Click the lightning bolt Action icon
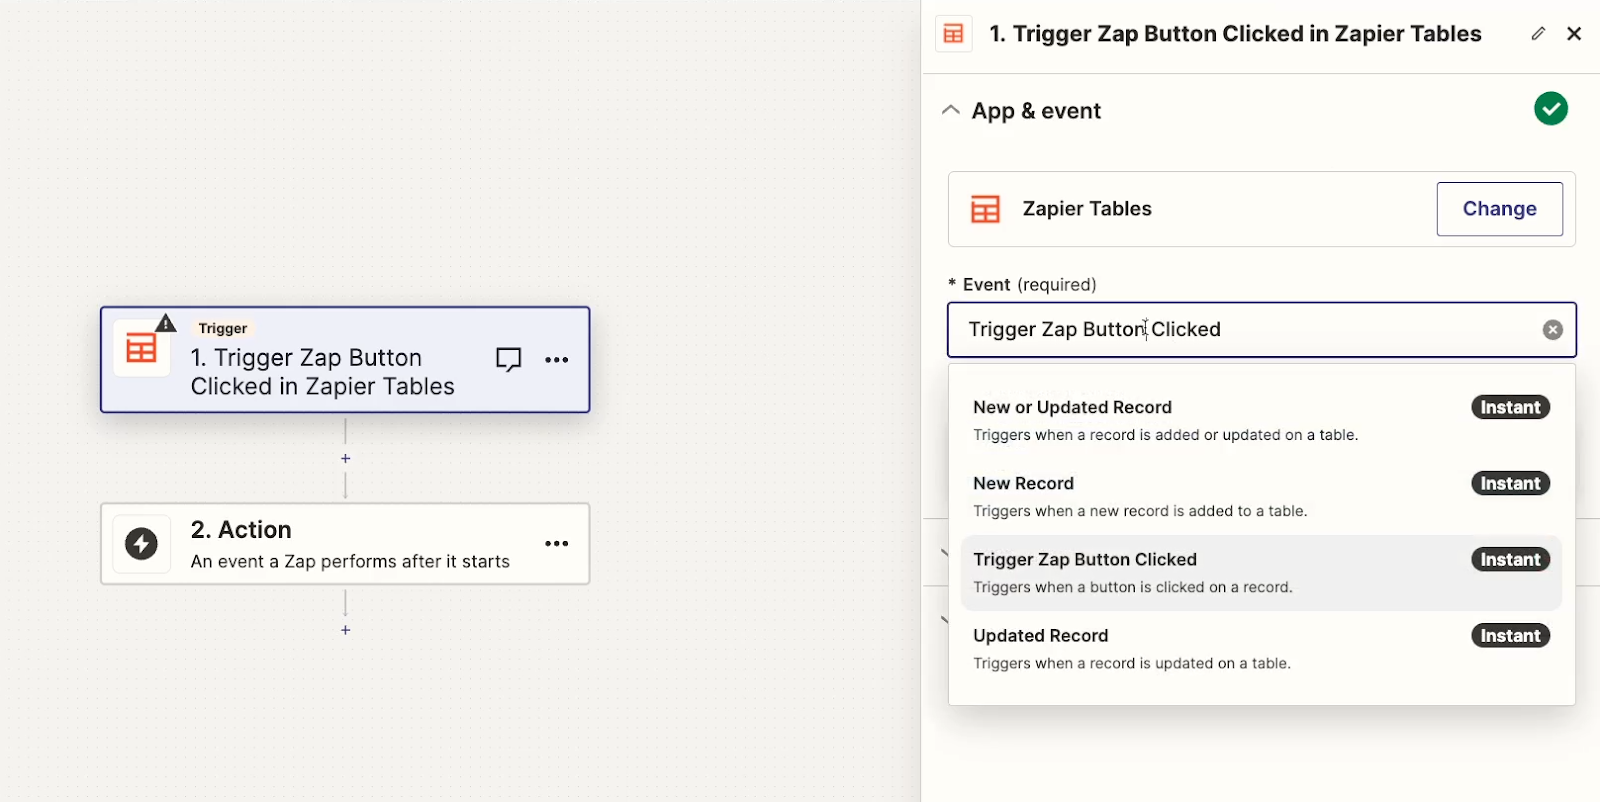Image resolution: width=1600 pixels, height=802 pixels. pyautogui.click(x=141, y=544)
